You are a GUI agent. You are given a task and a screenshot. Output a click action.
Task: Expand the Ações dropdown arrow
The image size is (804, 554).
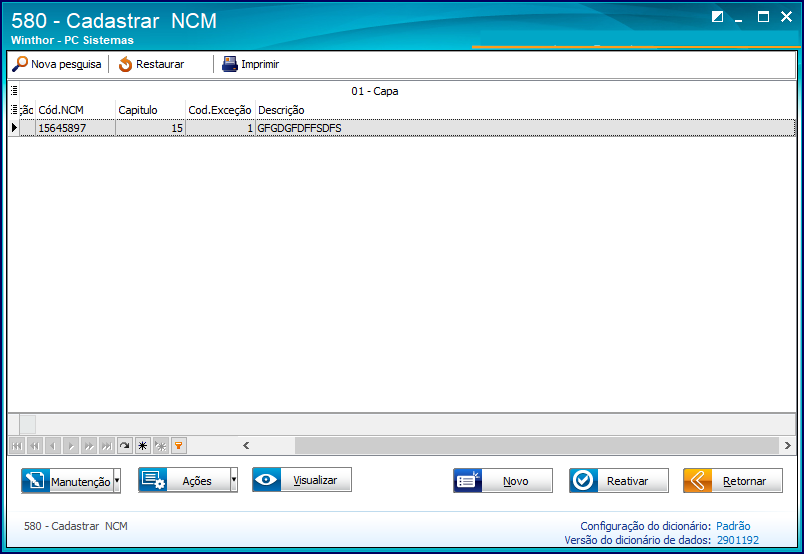(x=234, y=480)
